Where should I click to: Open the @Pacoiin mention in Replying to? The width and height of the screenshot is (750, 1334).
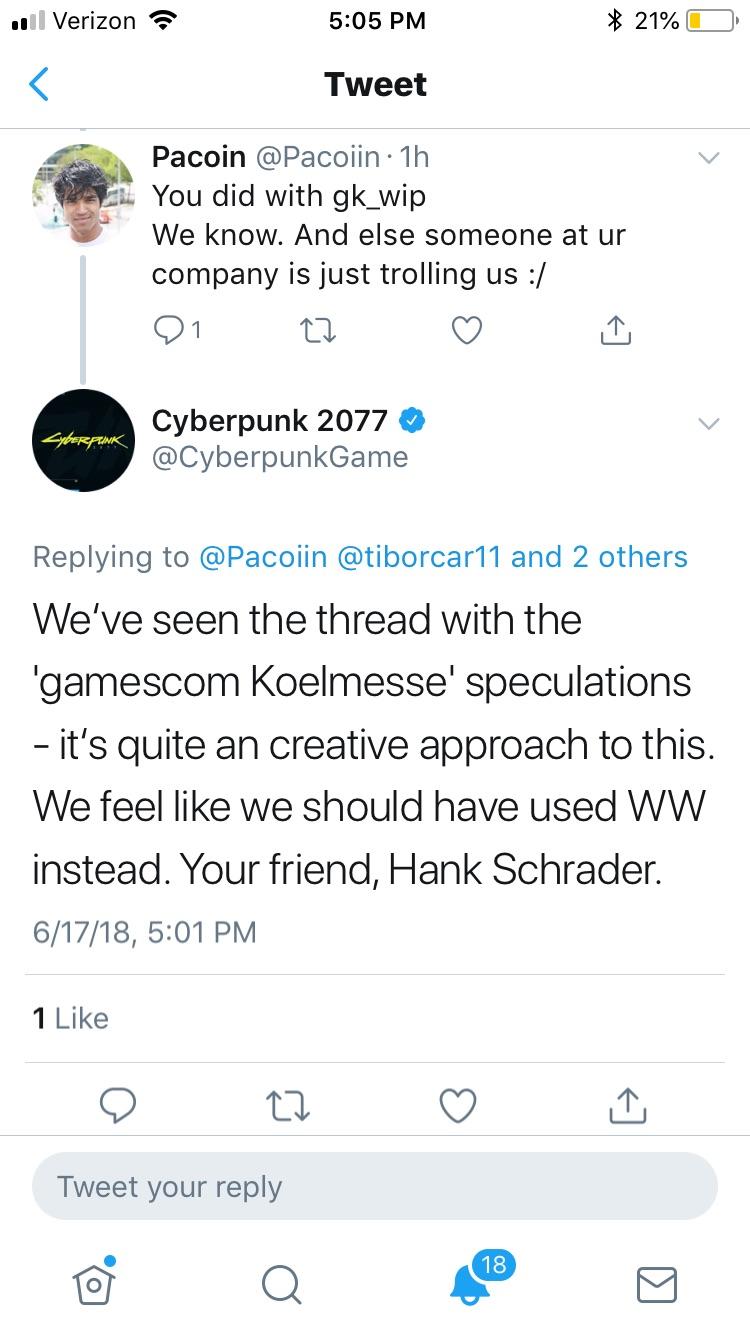point(263,557)
